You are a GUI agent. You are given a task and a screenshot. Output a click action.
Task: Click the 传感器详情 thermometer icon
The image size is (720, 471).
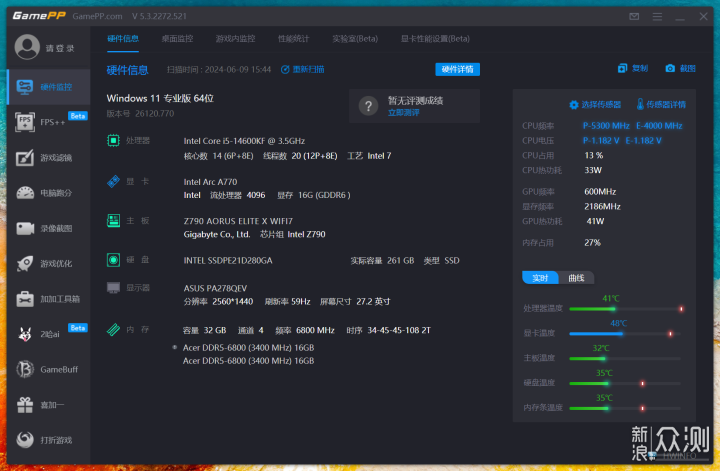pos(640,104)
